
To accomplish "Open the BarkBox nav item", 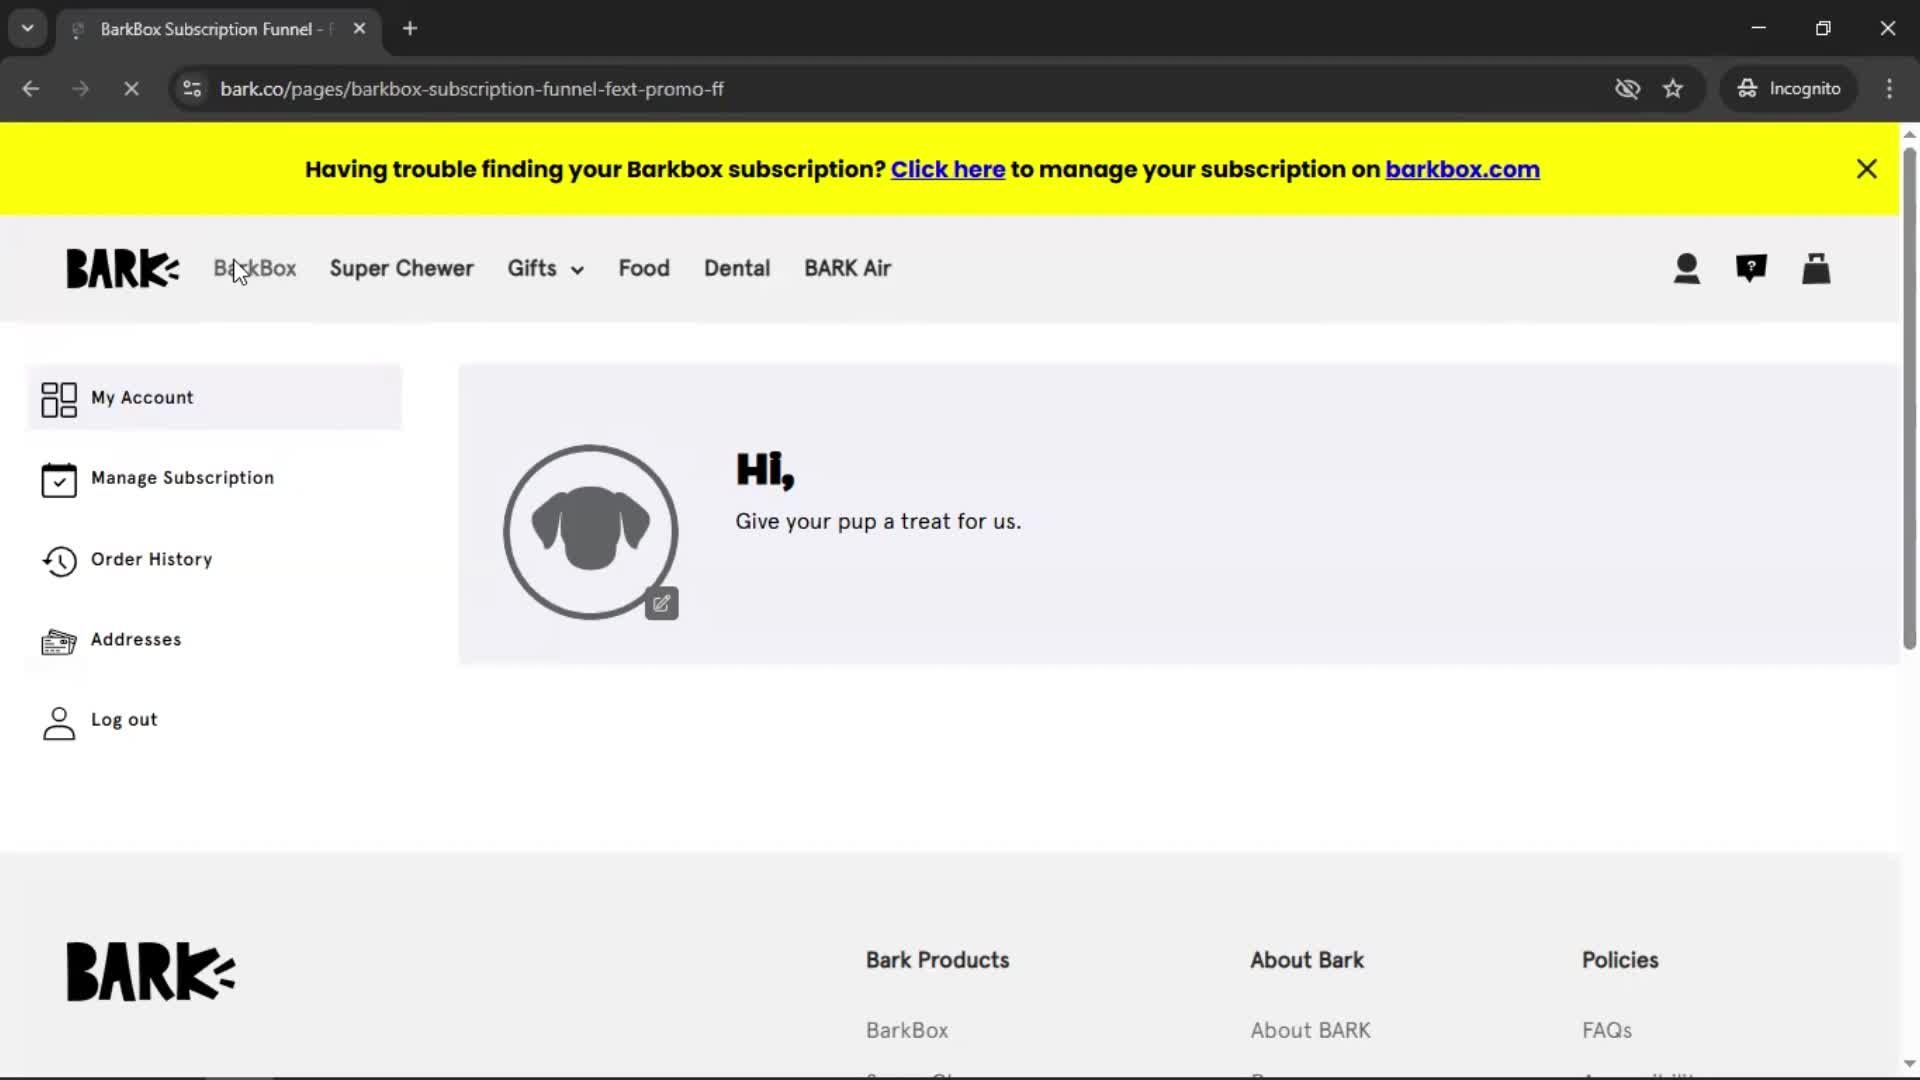I will [255, 268].
